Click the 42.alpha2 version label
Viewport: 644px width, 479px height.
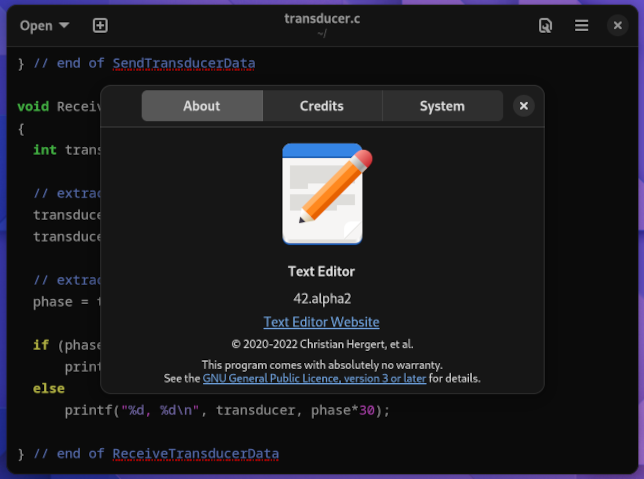322,299
